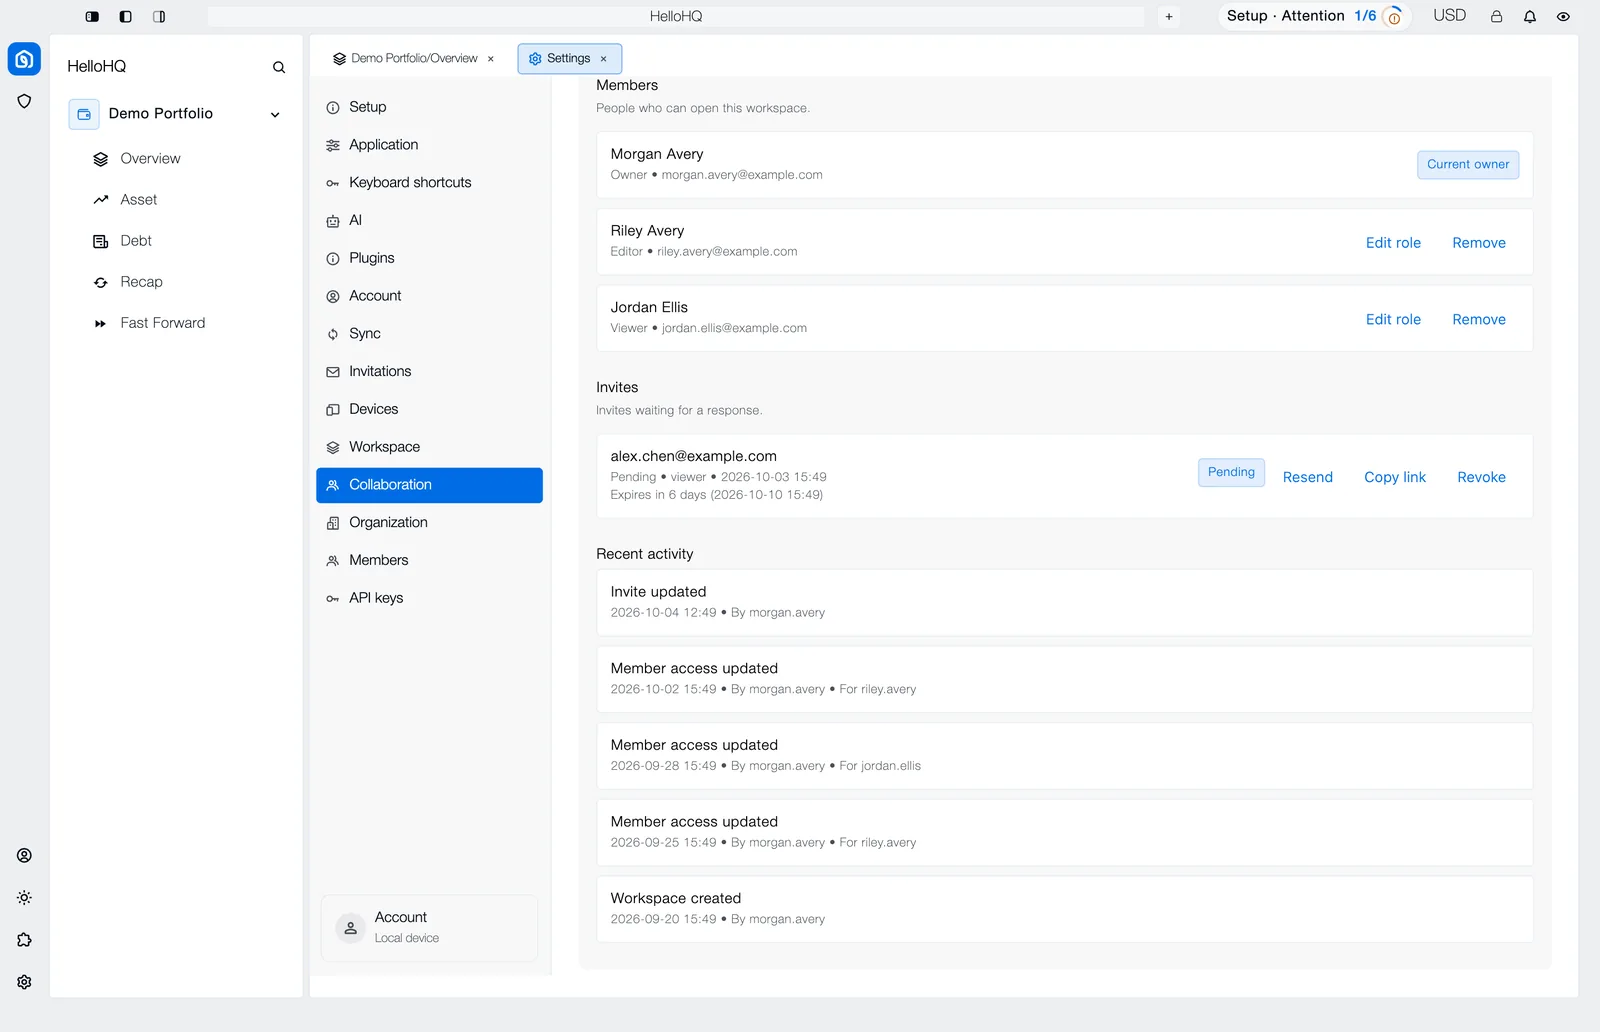The width and height of the screenshot is (1600, 1032).
Task: Click the plus icon to add a new tab
Action: tap(1169, 16)
